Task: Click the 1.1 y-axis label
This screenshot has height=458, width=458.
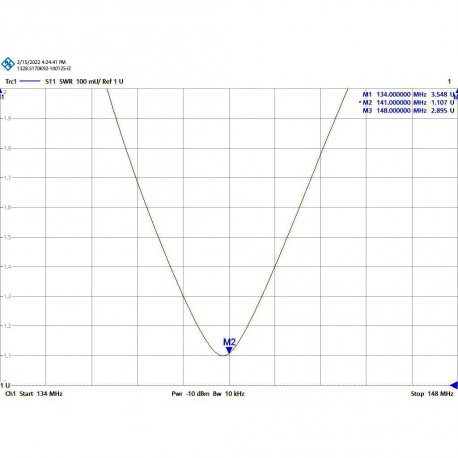Action: [7, 356]
